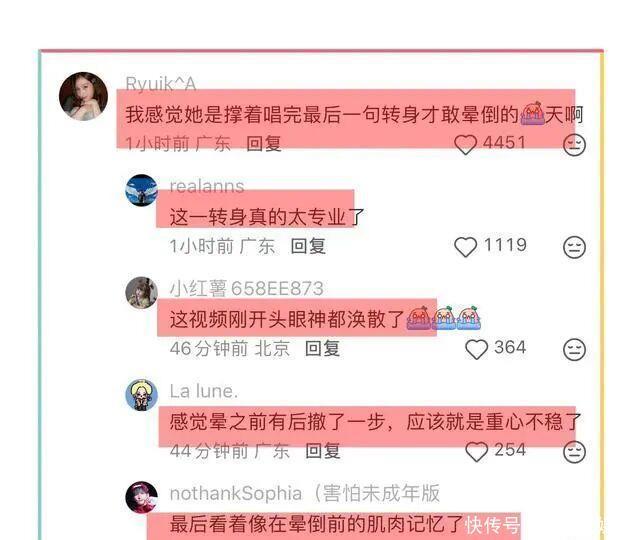Open the realanns username link

tap(207, 186)
